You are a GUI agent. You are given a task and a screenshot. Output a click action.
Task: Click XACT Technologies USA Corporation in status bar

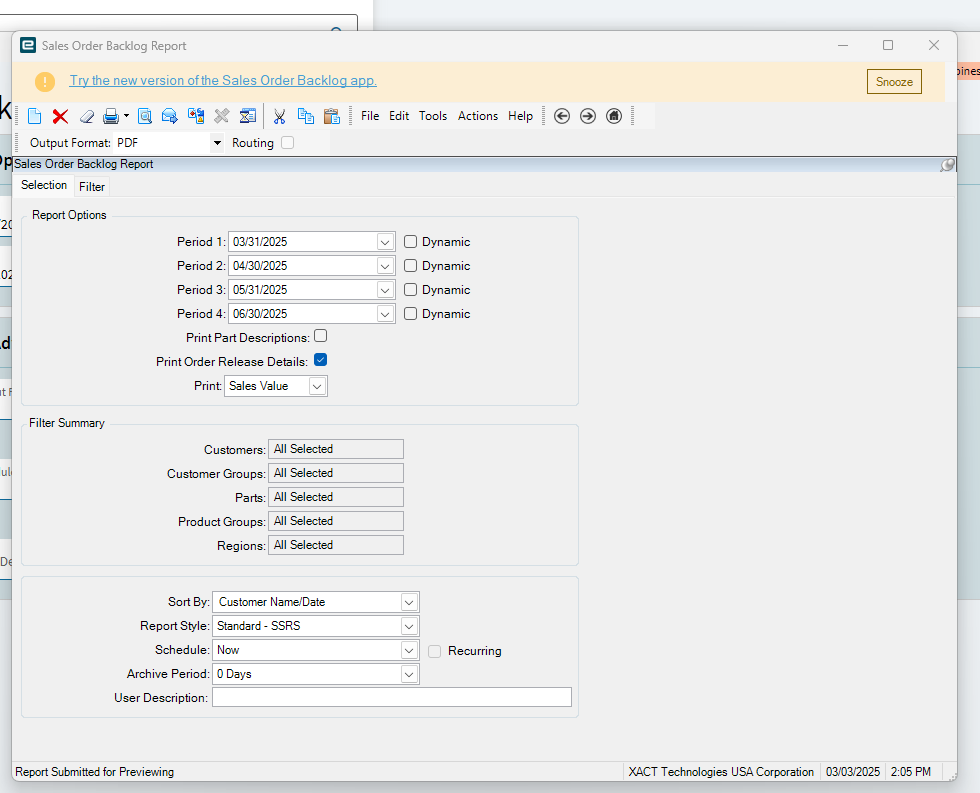[x=721, y=772]
